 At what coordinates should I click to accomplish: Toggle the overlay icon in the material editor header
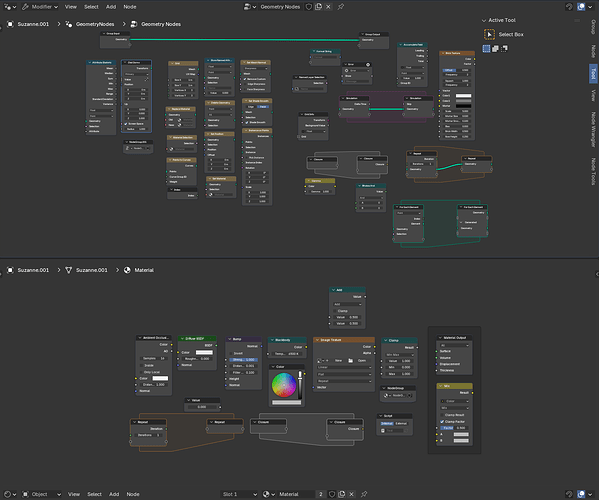pyautogui.click(x=581, y=494)
